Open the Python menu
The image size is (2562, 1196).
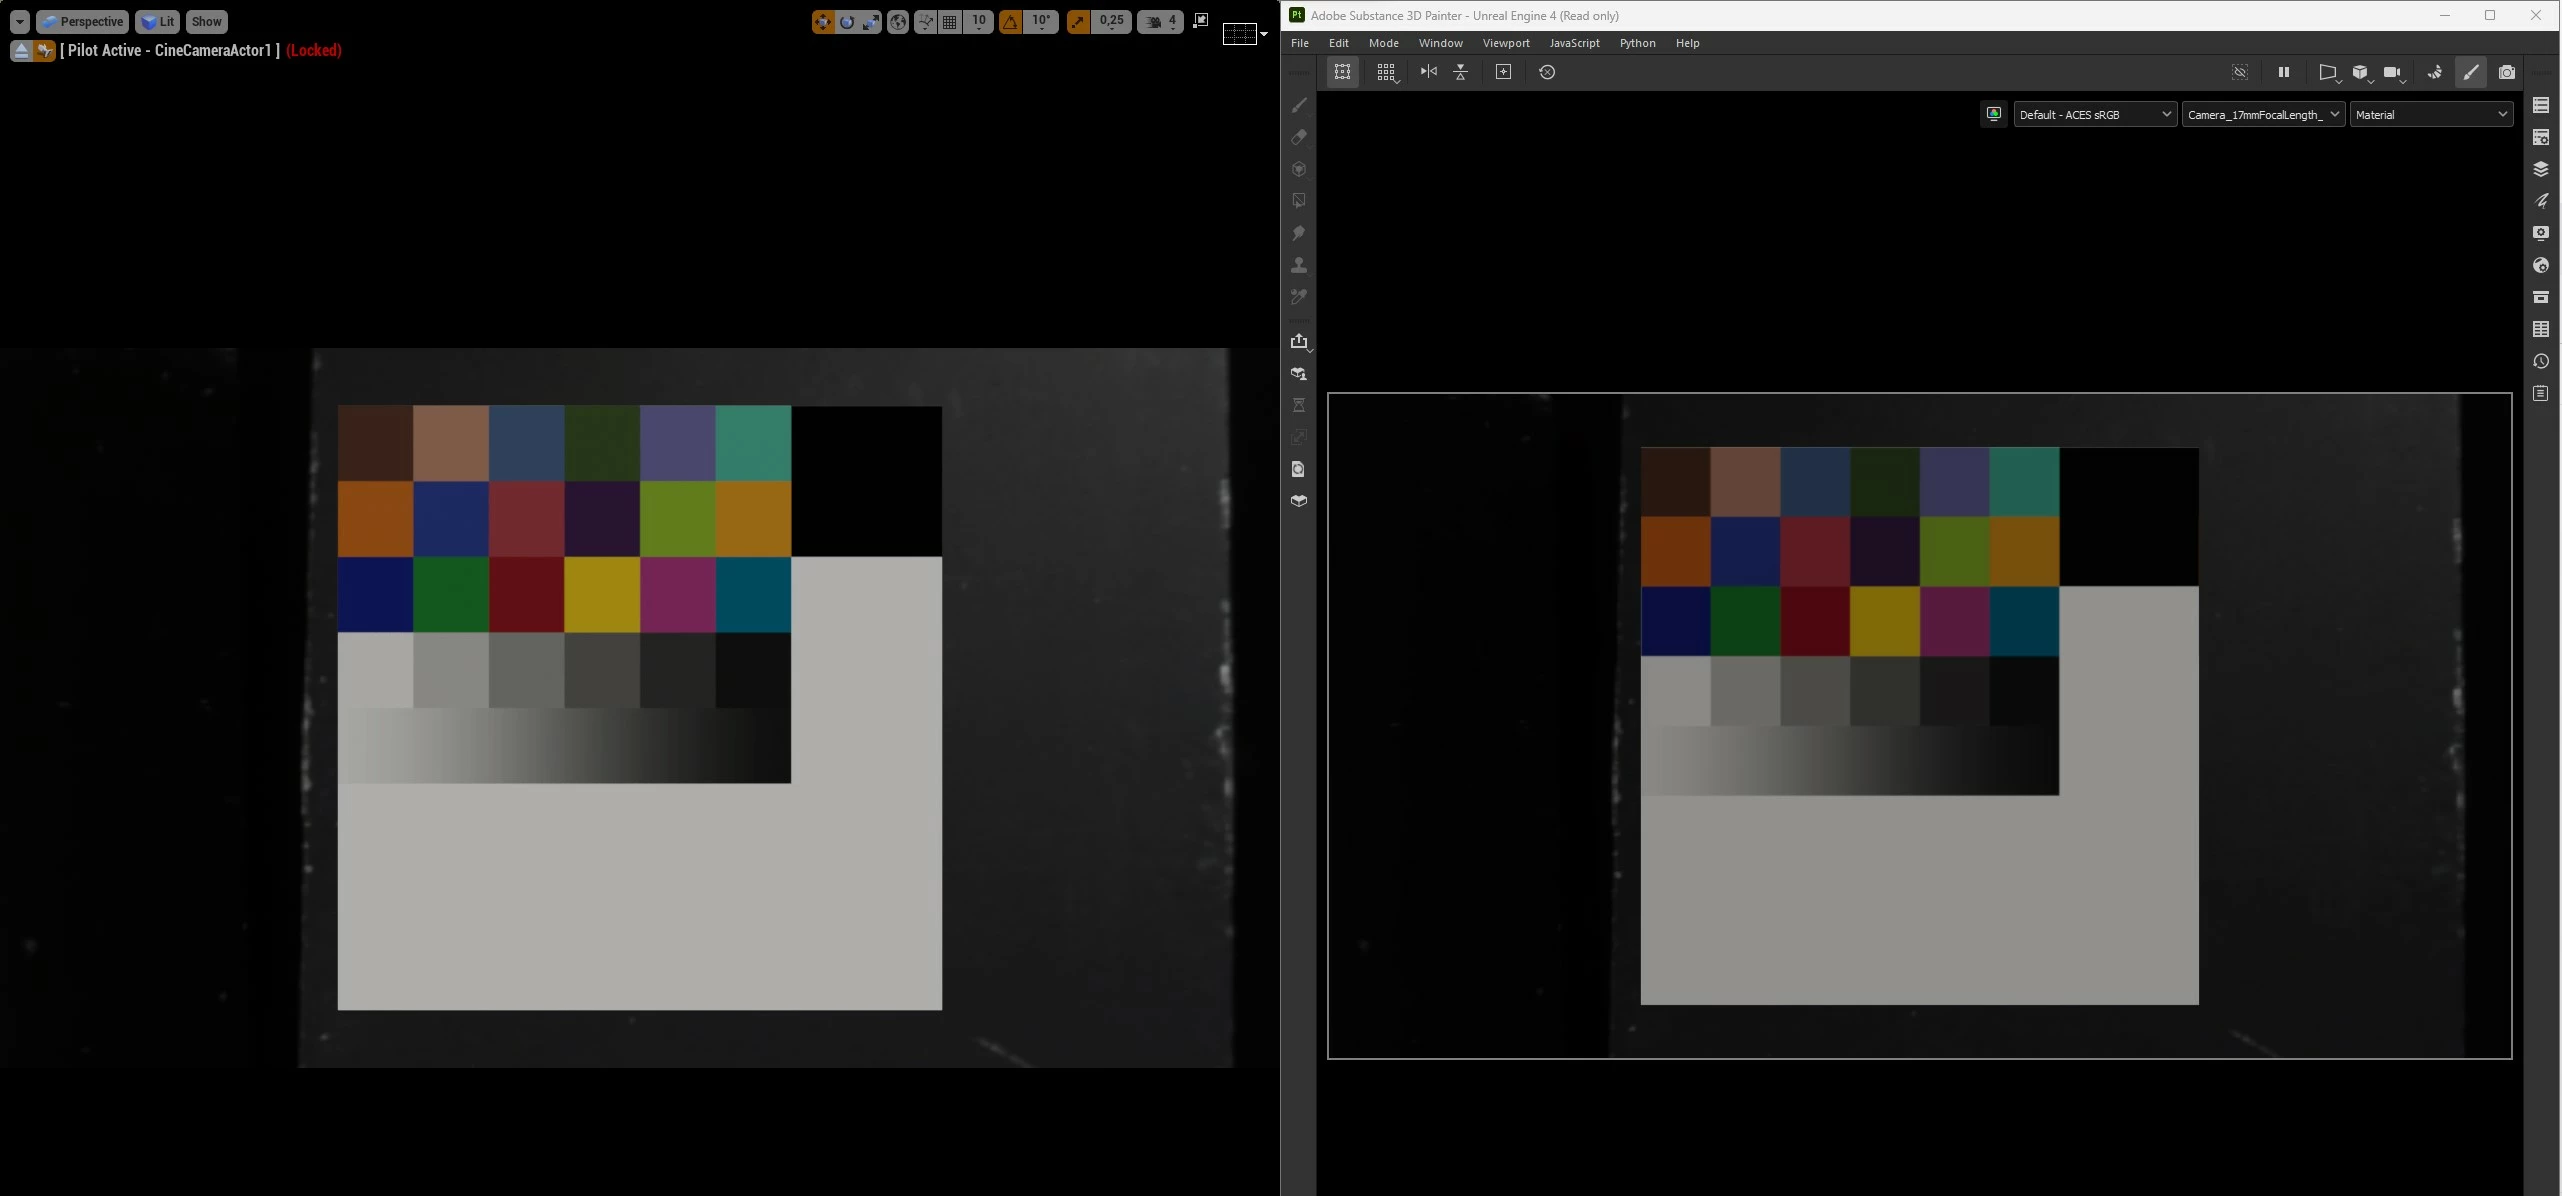tap(1637, 43)
